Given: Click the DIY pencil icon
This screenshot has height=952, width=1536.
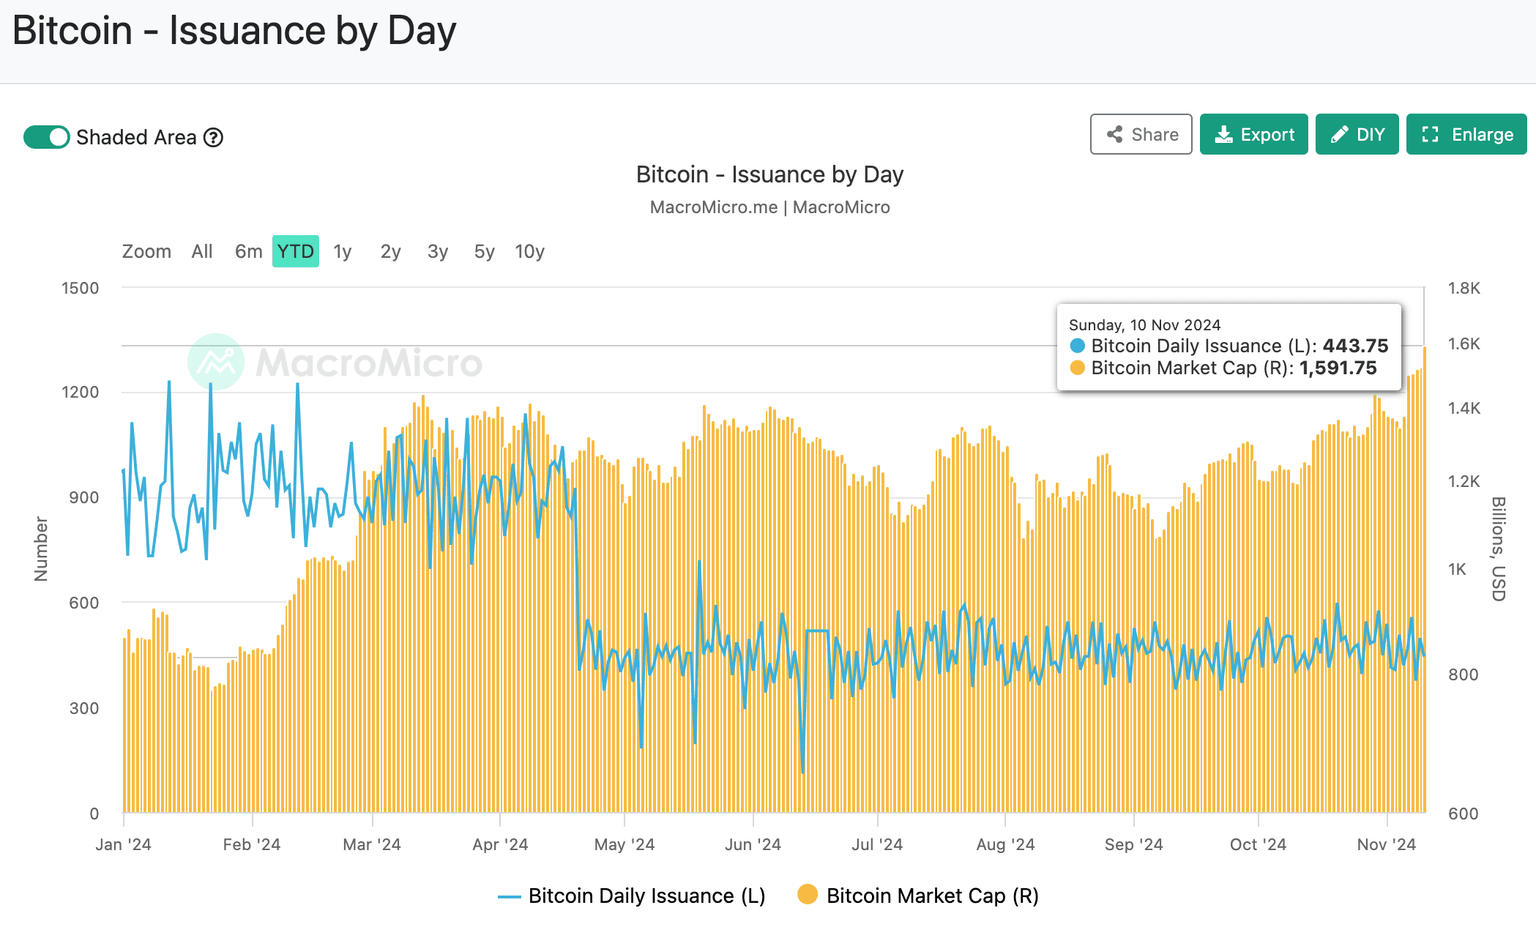Looking at the screenshot, I should pos(1339,135).
